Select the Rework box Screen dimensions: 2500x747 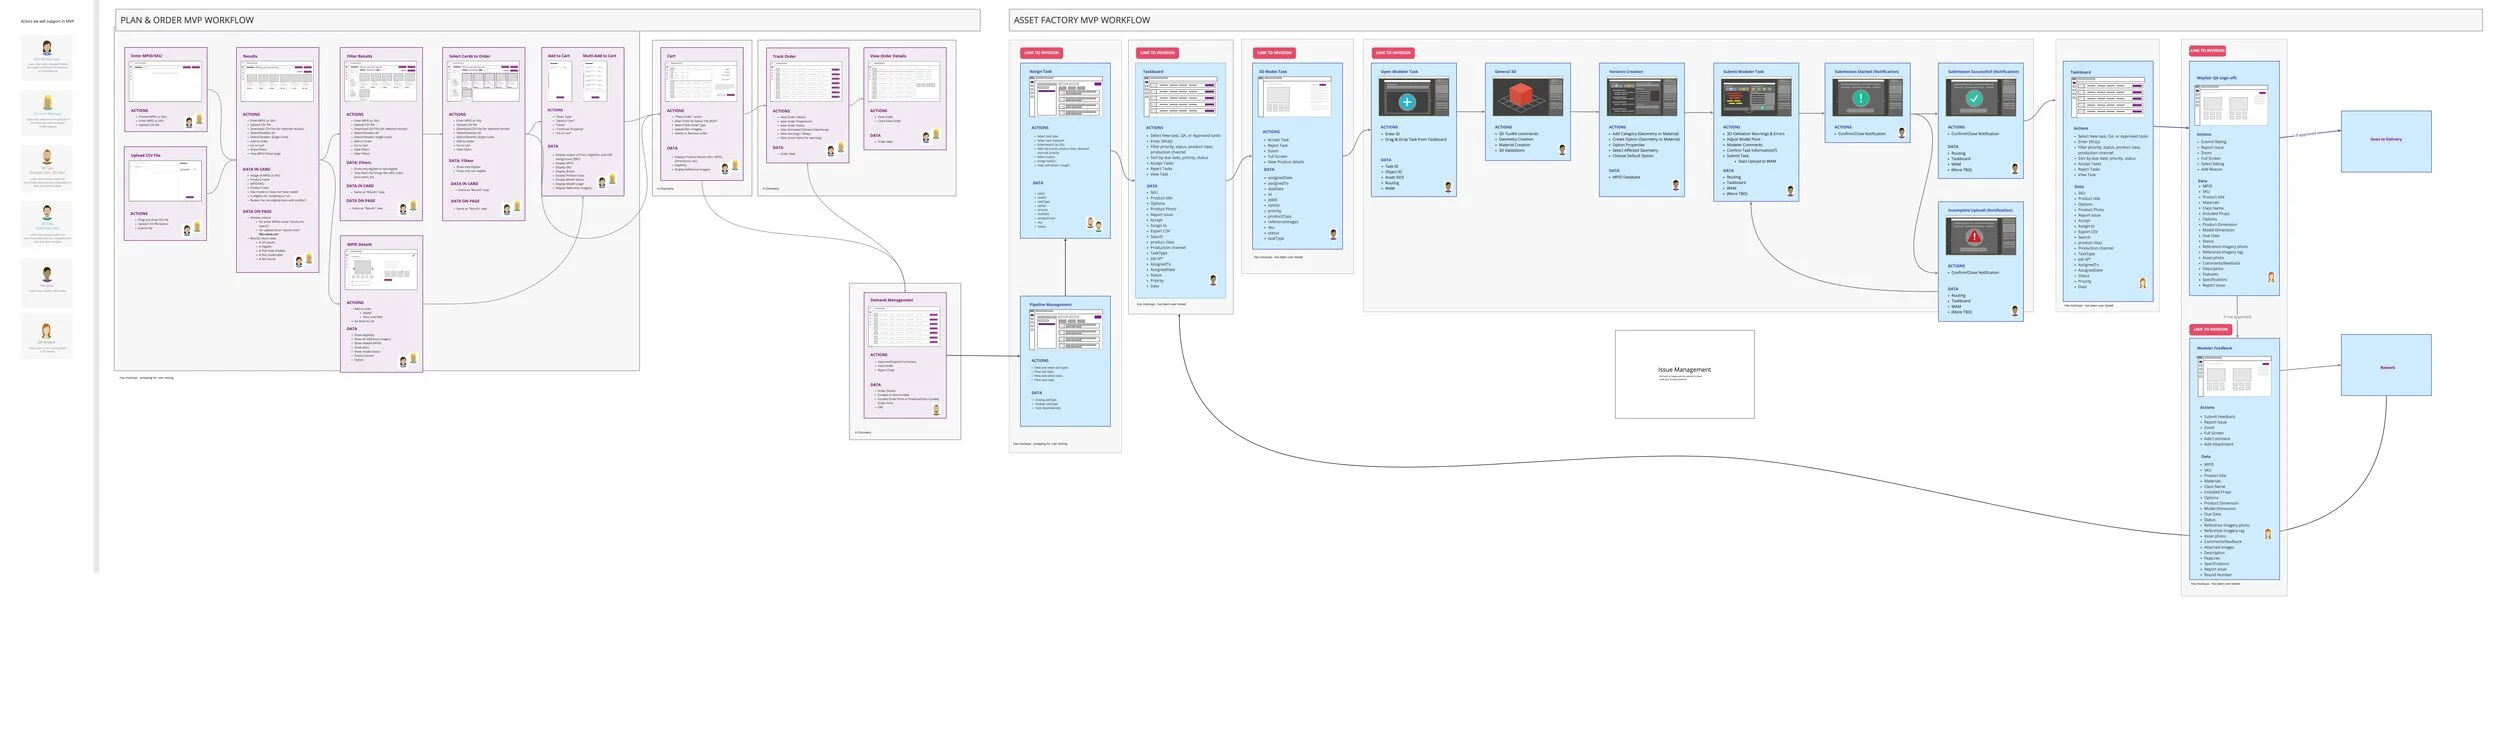click(2386, 365)
